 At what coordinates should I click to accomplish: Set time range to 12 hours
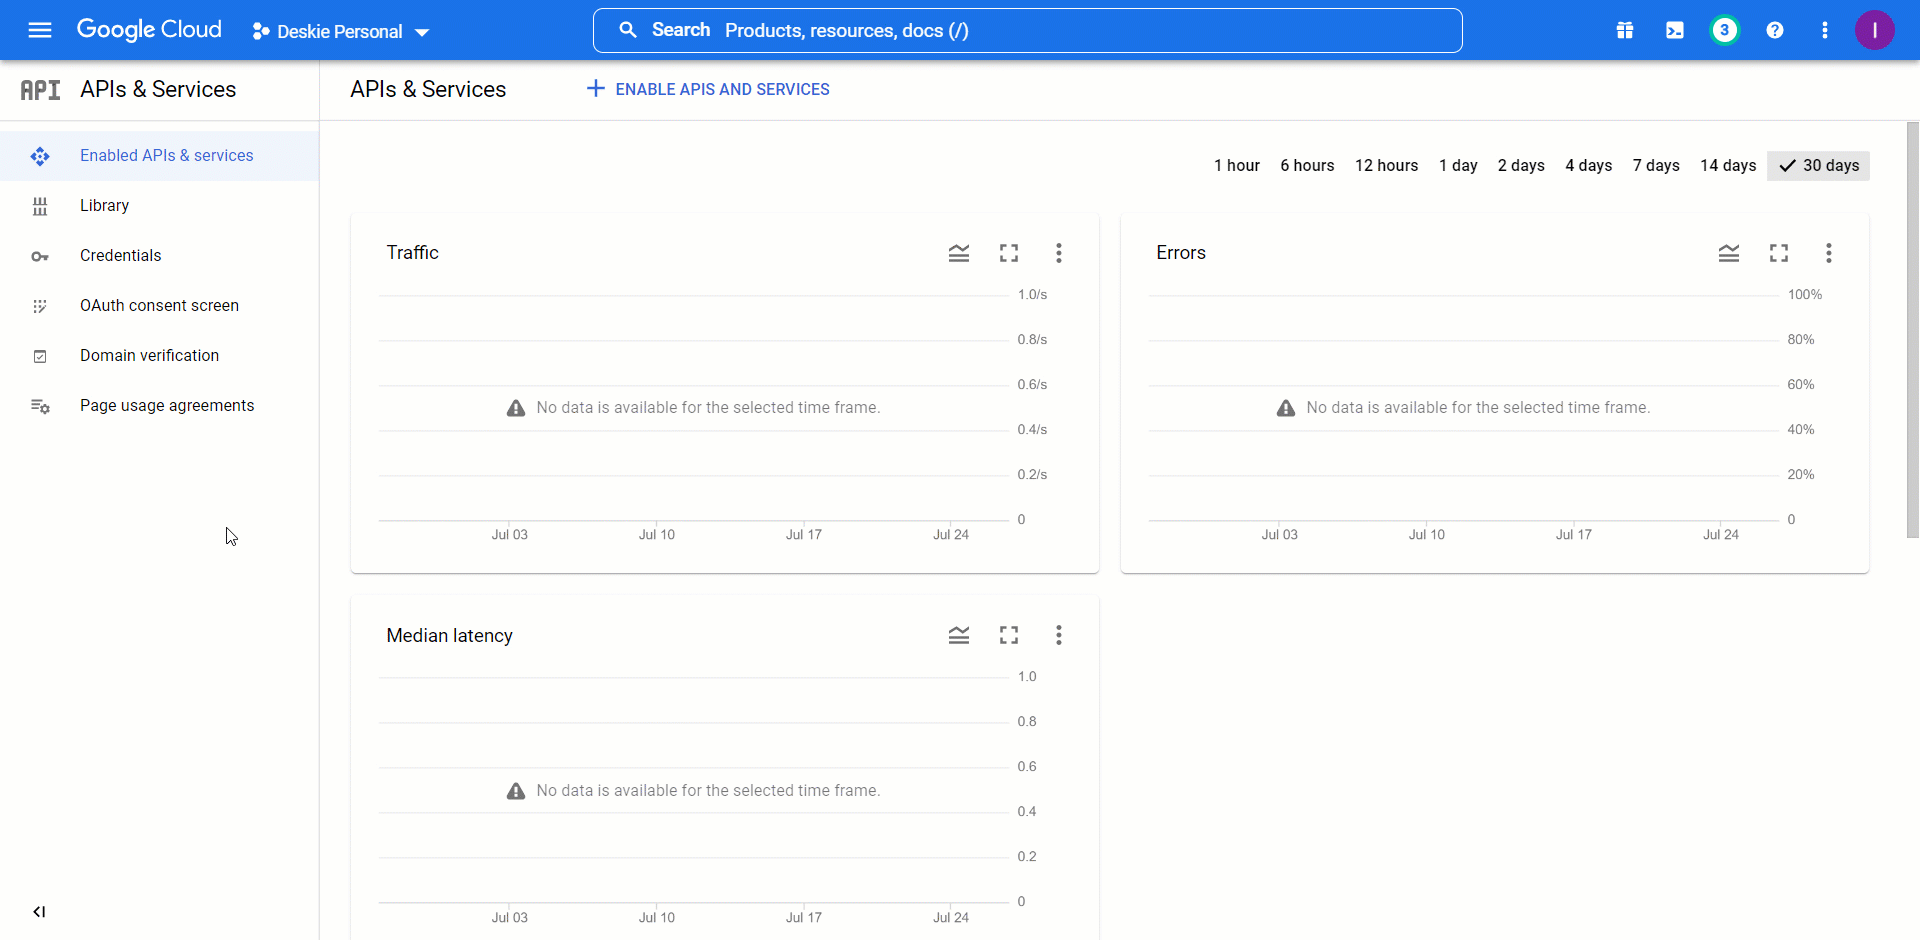[x=1386, y=166]
